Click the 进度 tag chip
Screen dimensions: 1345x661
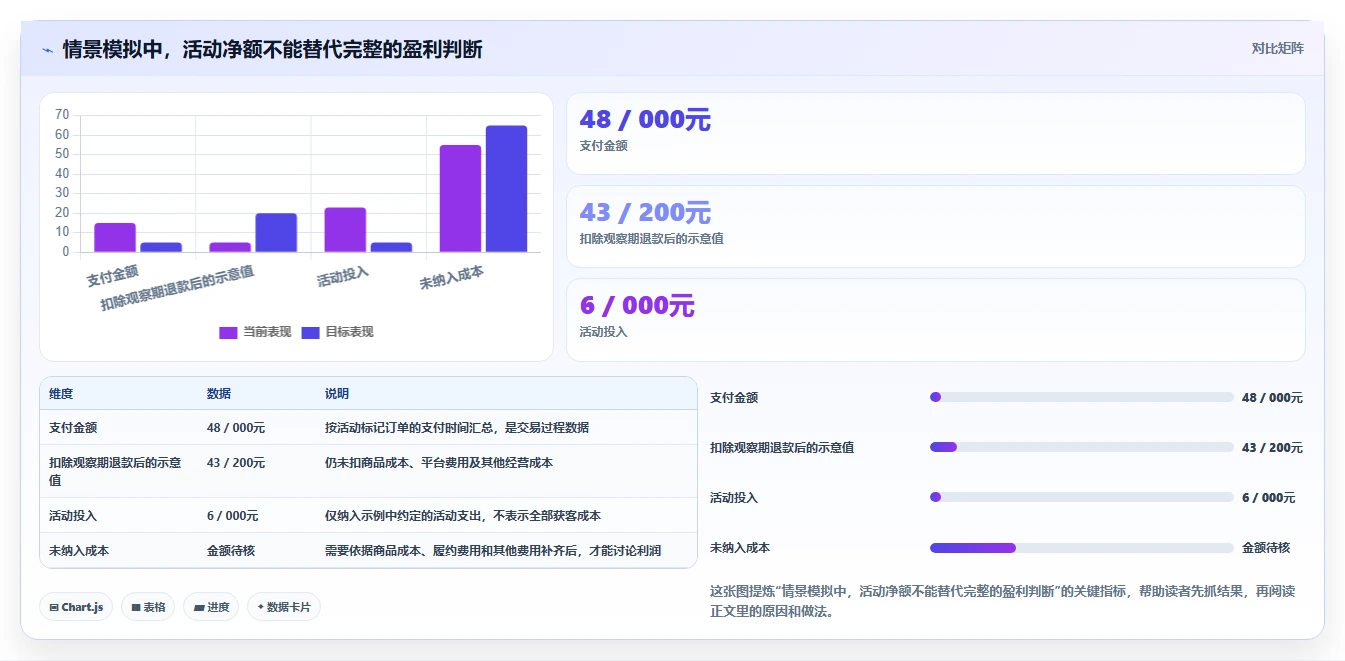pyautogui.click(x=211, y=607)
